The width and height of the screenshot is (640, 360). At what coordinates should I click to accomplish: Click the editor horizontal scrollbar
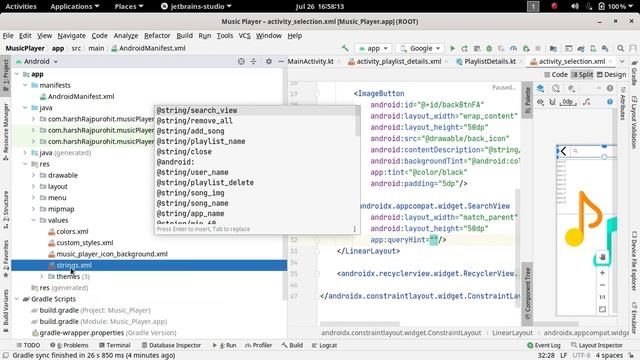pyautogui.click(x=359, y=324)
